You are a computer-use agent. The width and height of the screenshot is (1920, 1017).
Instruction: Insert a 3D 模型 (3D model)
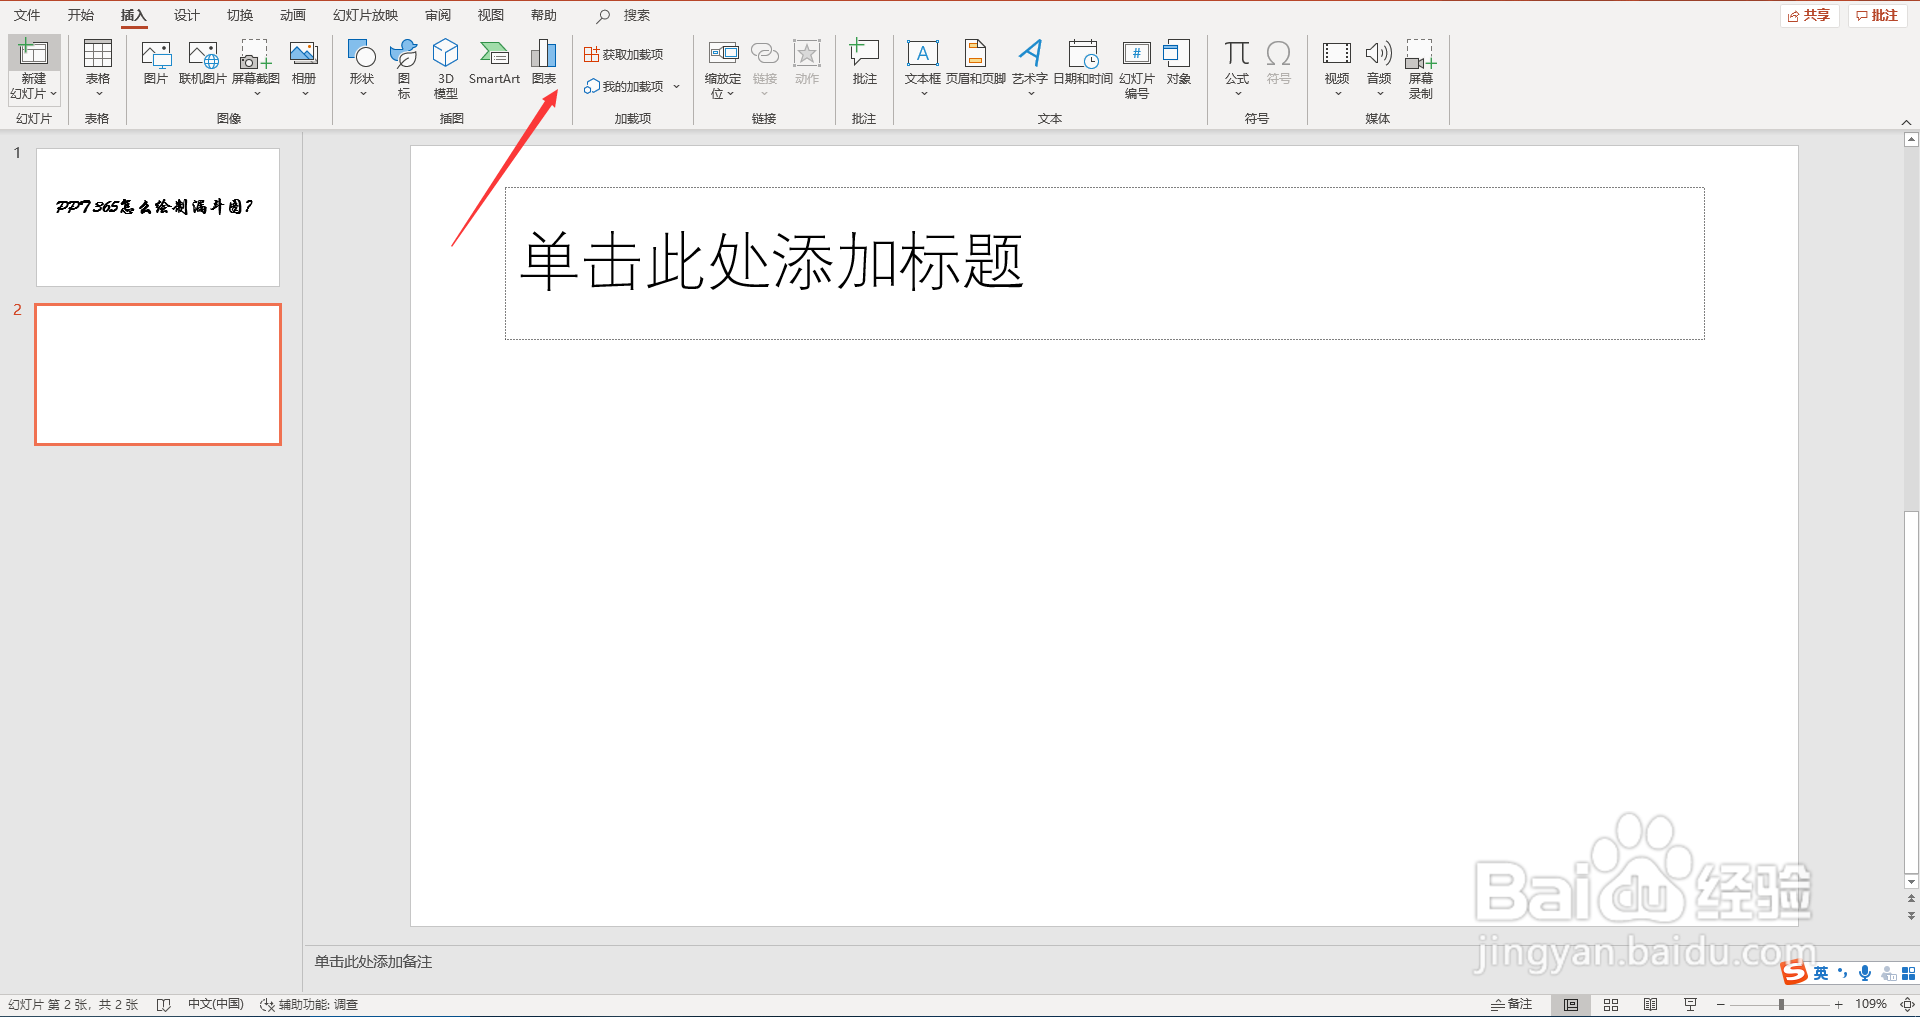[445, 66]
